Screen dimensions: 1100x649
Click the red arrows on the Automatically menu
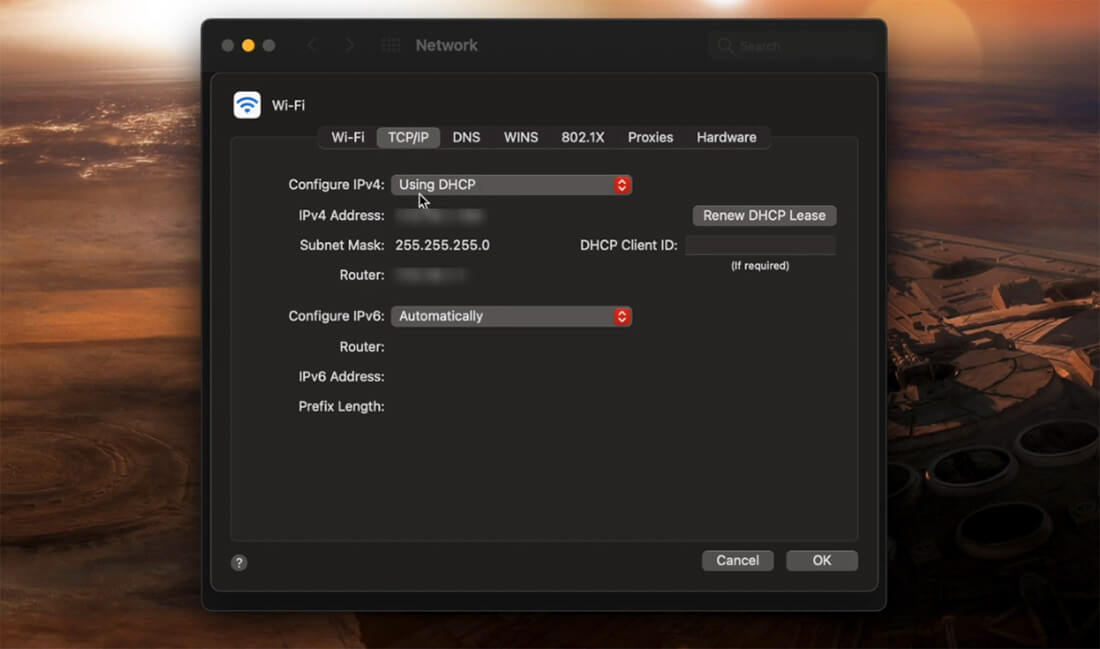coord(622,316)
